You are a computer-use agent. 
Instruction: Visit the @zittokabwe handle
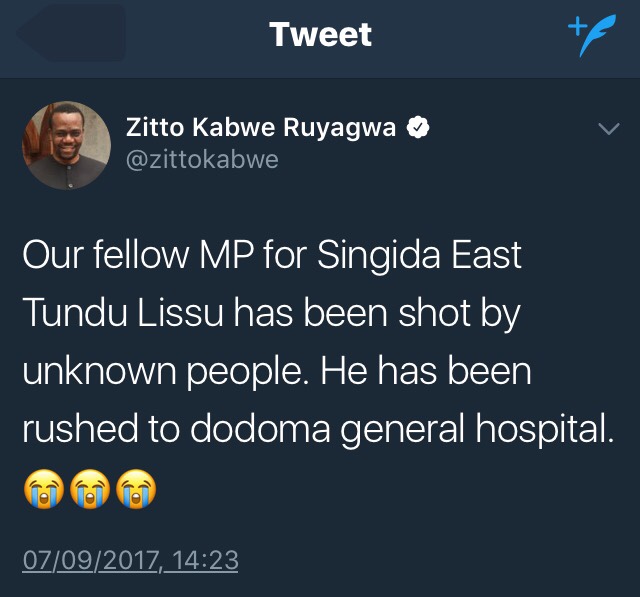click(202, 160)
